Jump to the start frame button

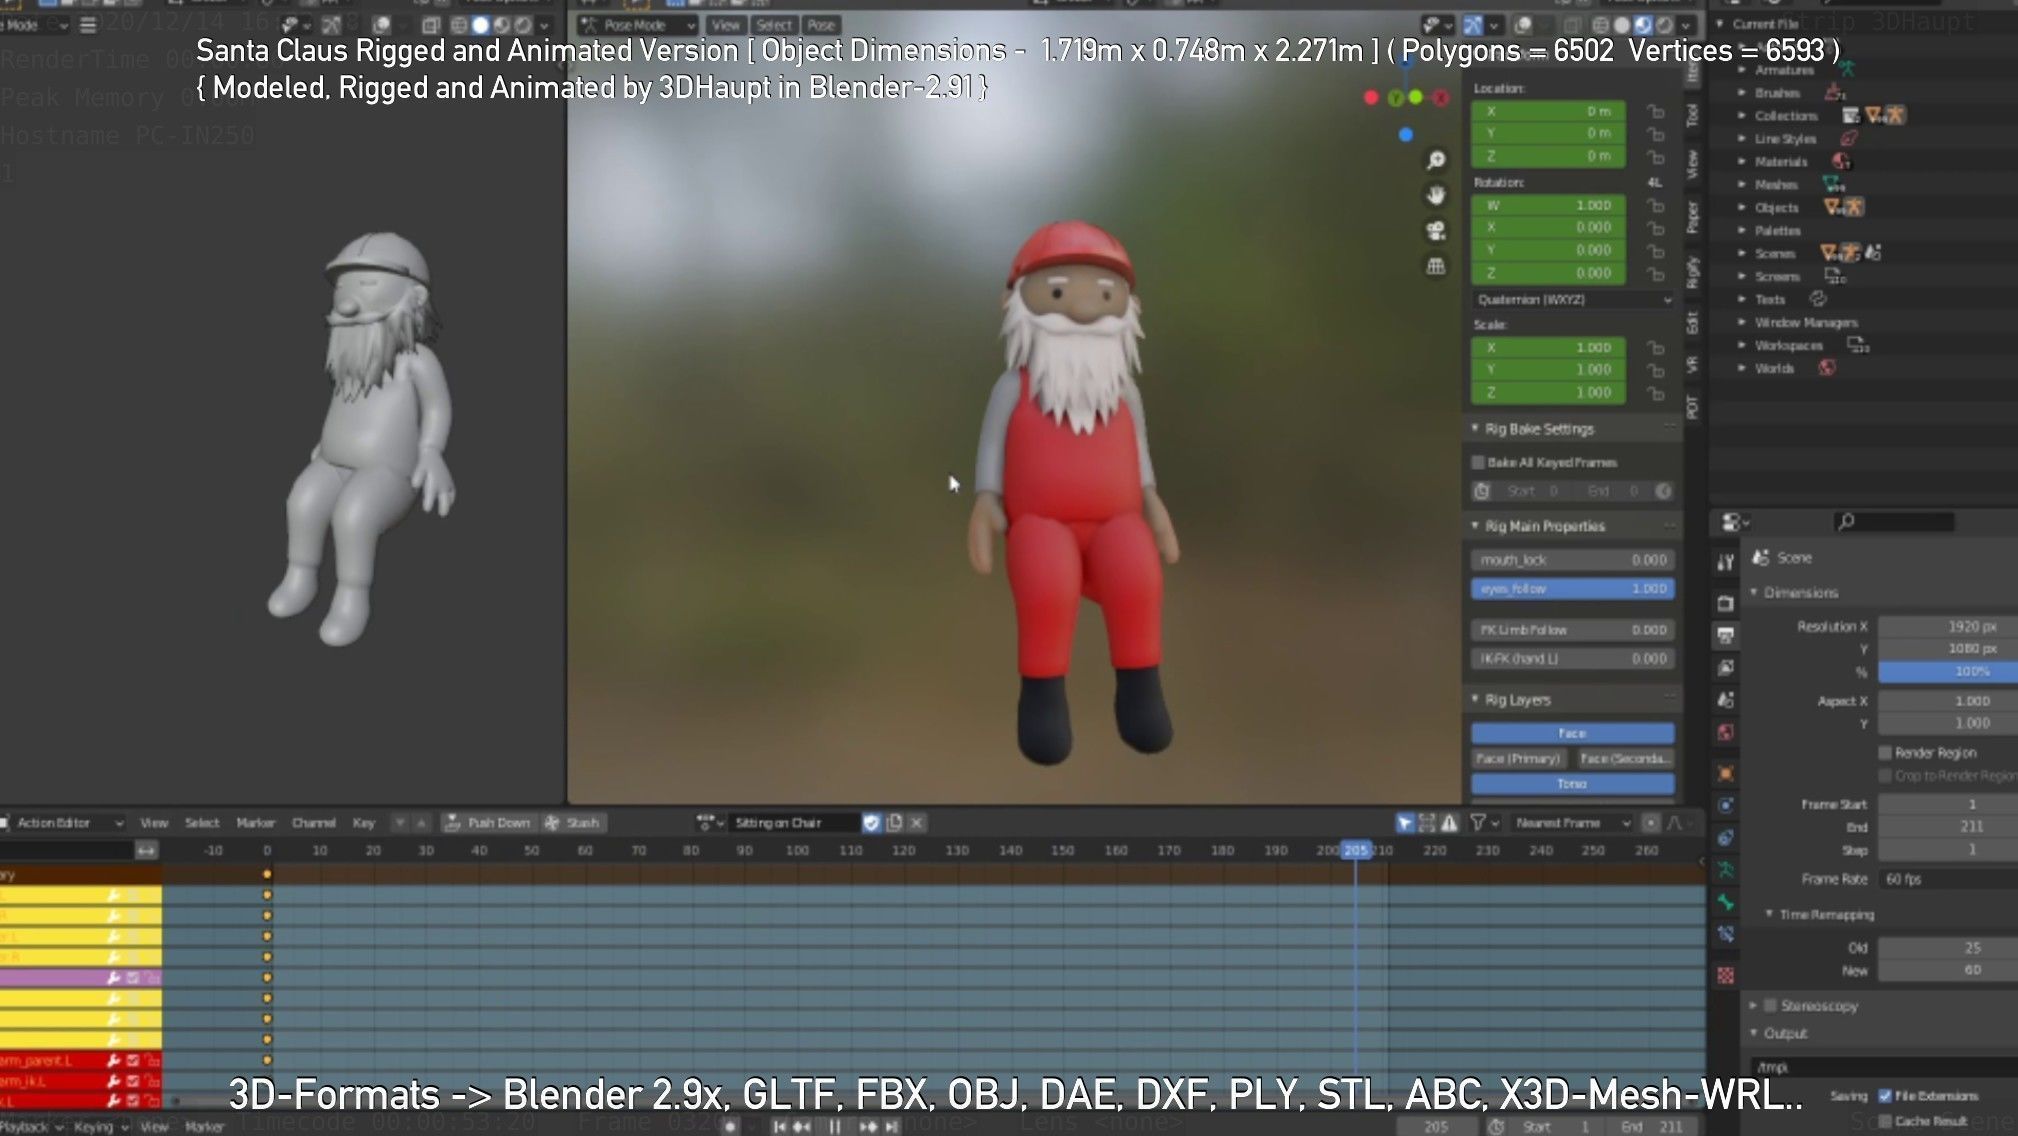click(779, 1126)
